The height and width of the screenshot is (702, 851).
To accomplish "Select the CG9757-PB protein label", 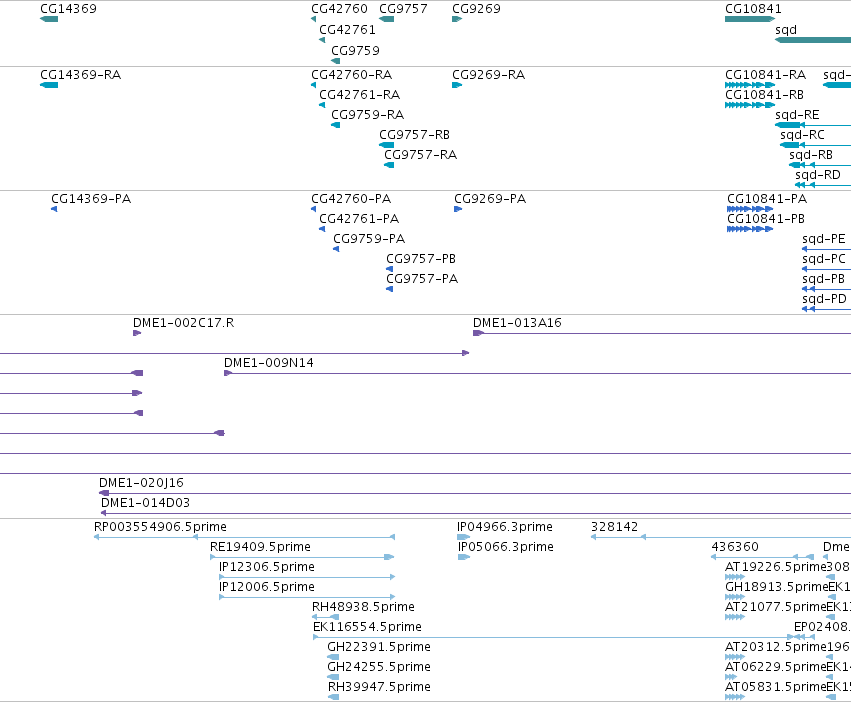I will pyautogui.click(x=421, y=259).
